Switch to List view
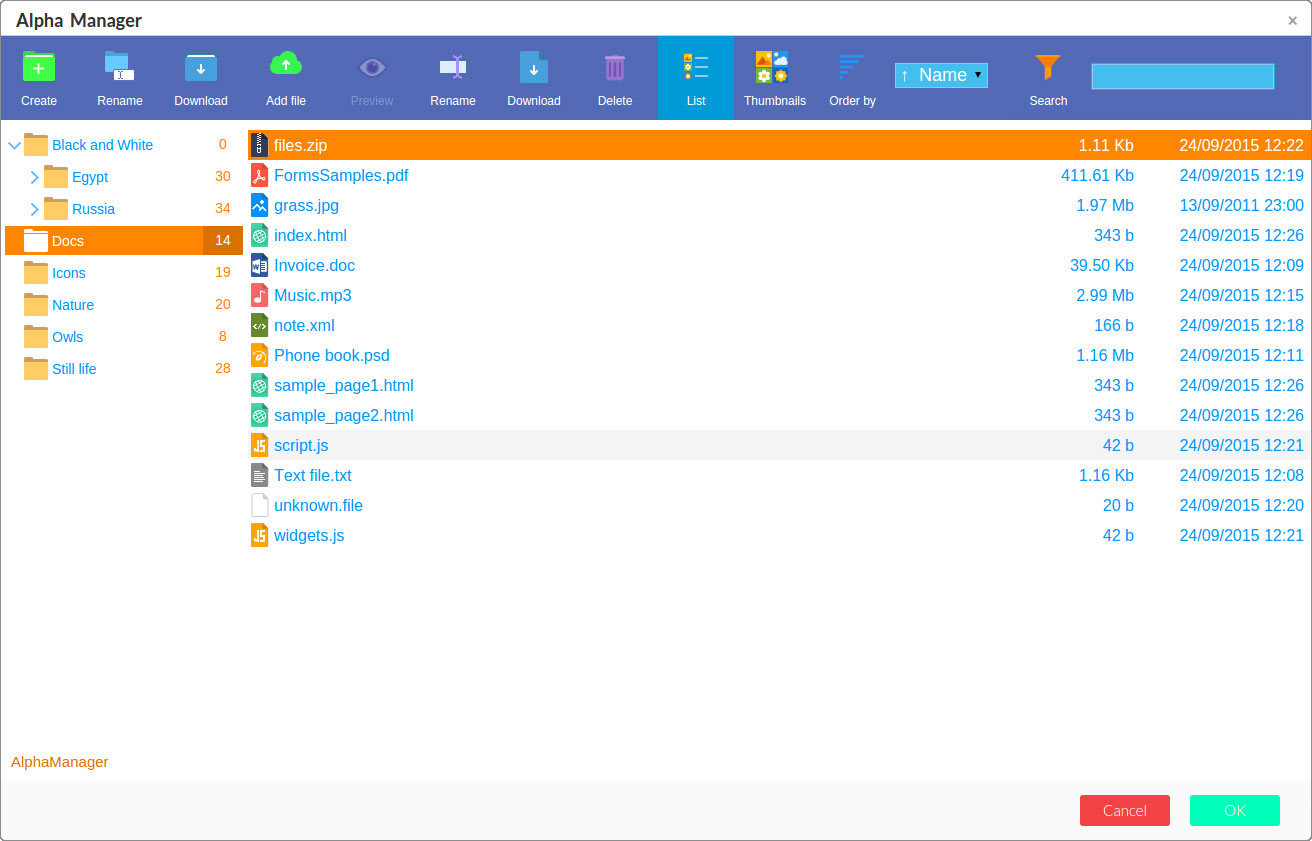The width and height of the screenshot is (1312, 841). tap(695, 68)
